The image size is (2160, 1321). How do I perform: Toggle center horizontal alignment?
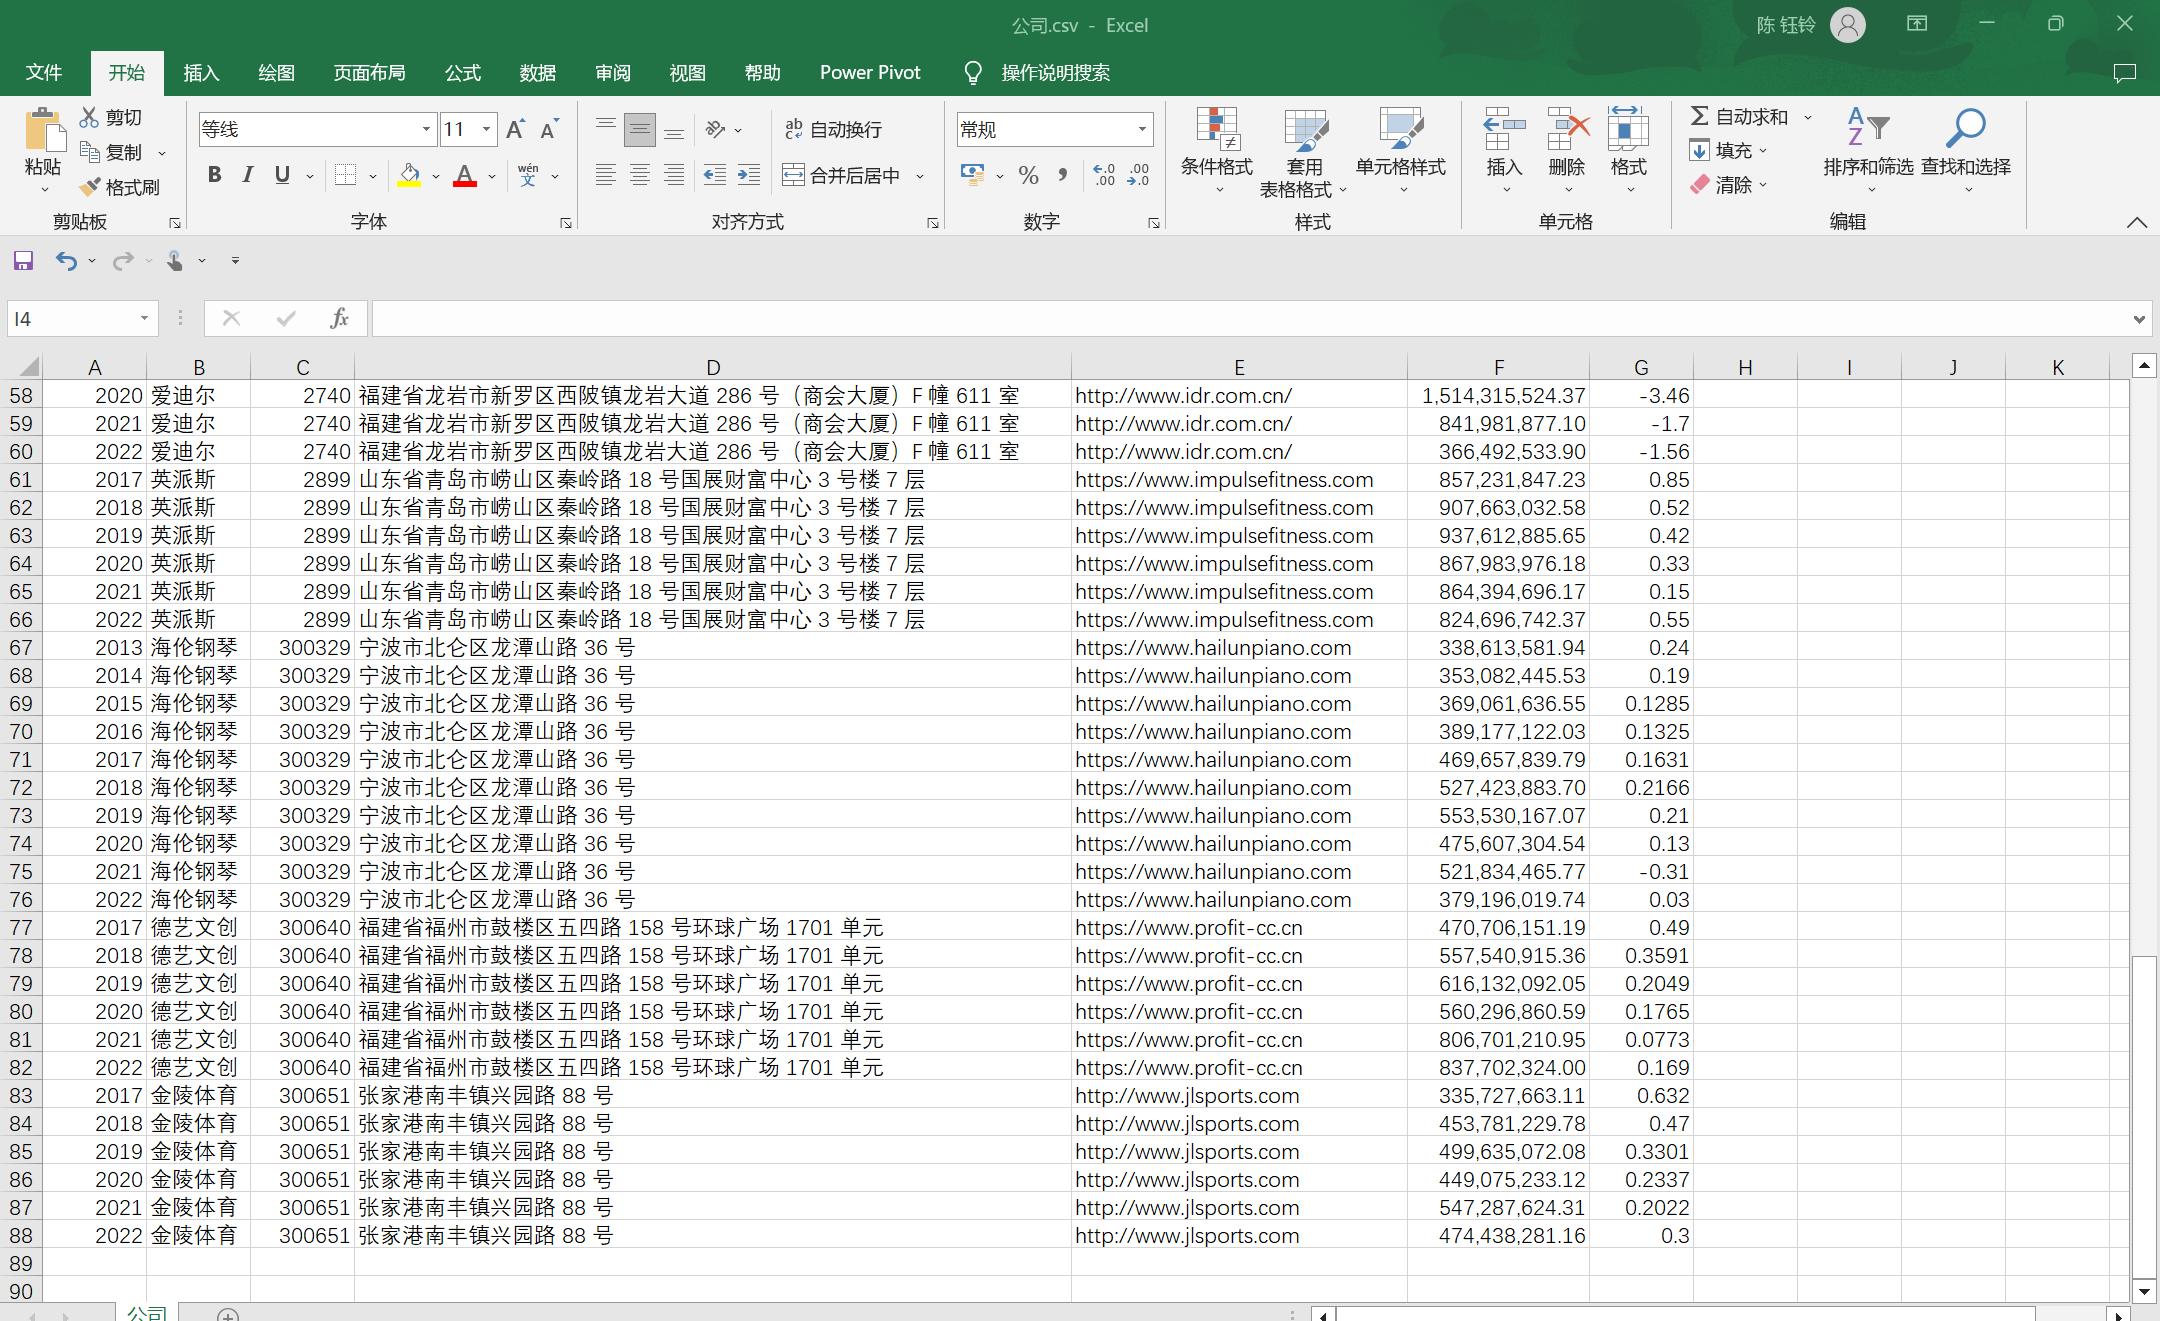pyautogui.click(x=640, y=175)
